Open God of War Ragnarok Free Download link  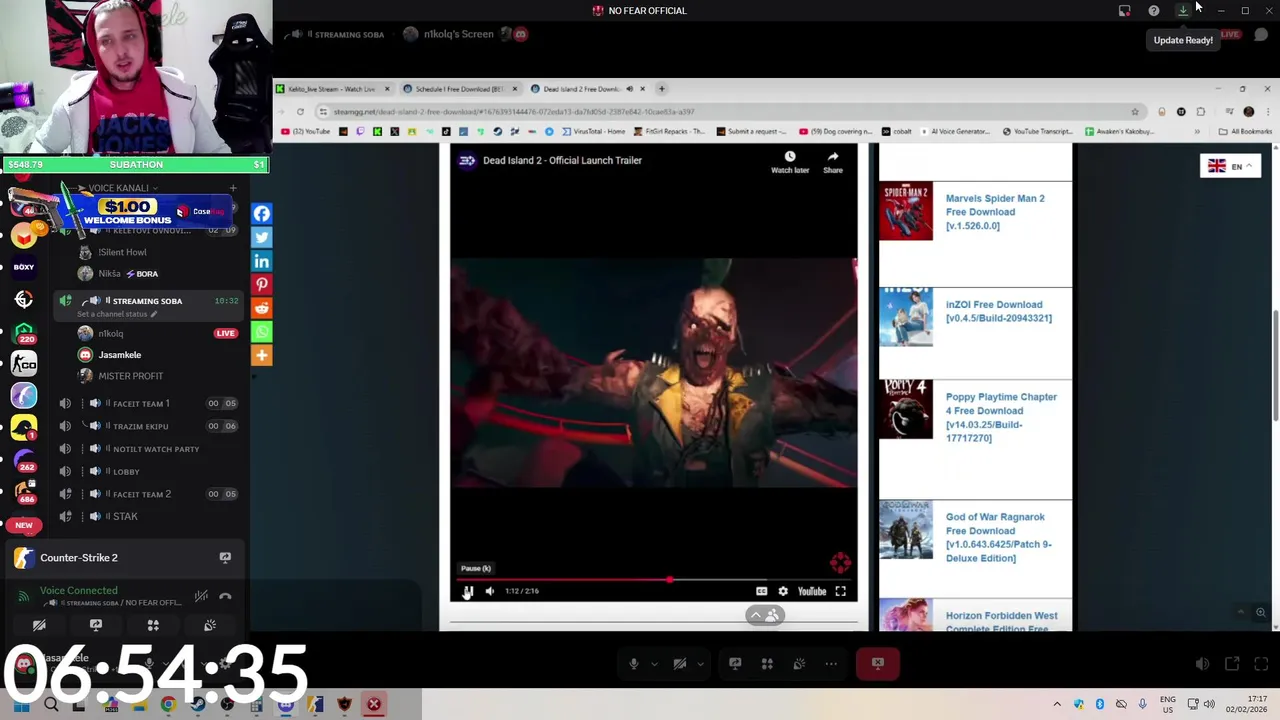coord(998,537)
